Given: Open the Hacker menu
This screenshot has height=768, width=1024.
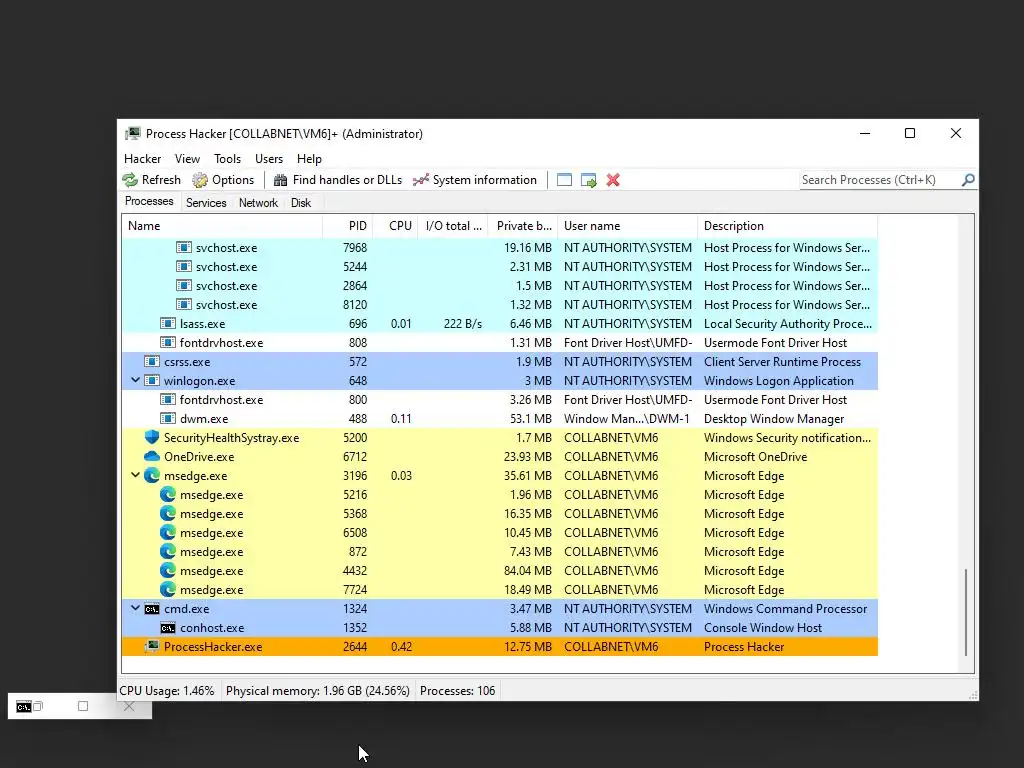Looking at the screenshot, I should click(x=142, y=159).
